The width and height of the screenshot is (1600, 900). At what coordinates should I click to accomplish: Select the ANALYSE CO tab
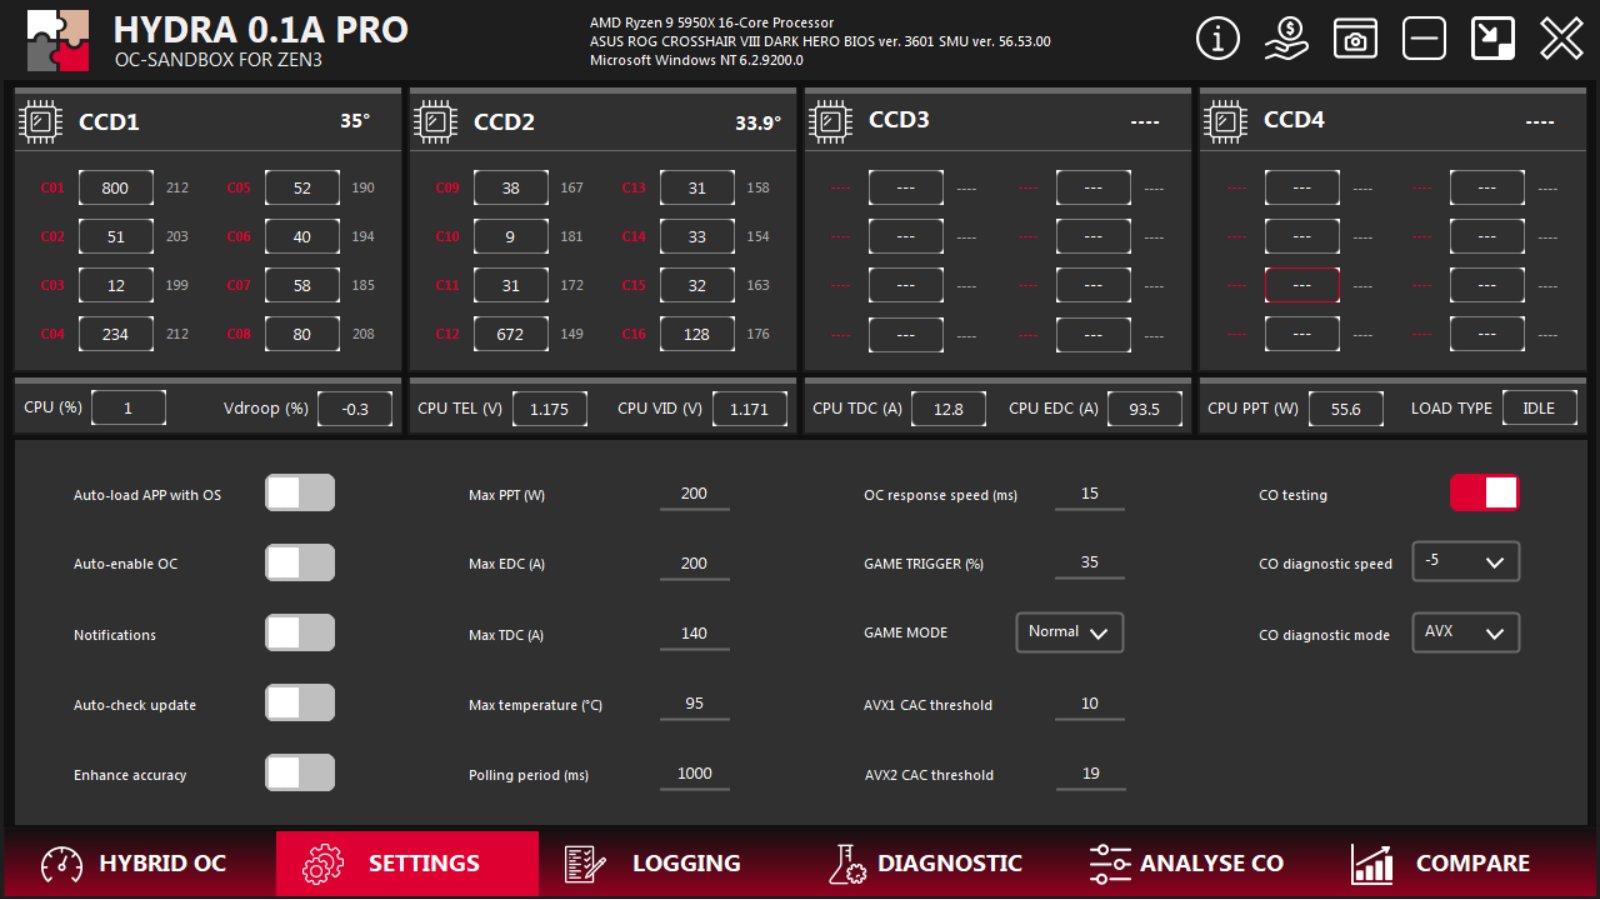(1194, 864)
